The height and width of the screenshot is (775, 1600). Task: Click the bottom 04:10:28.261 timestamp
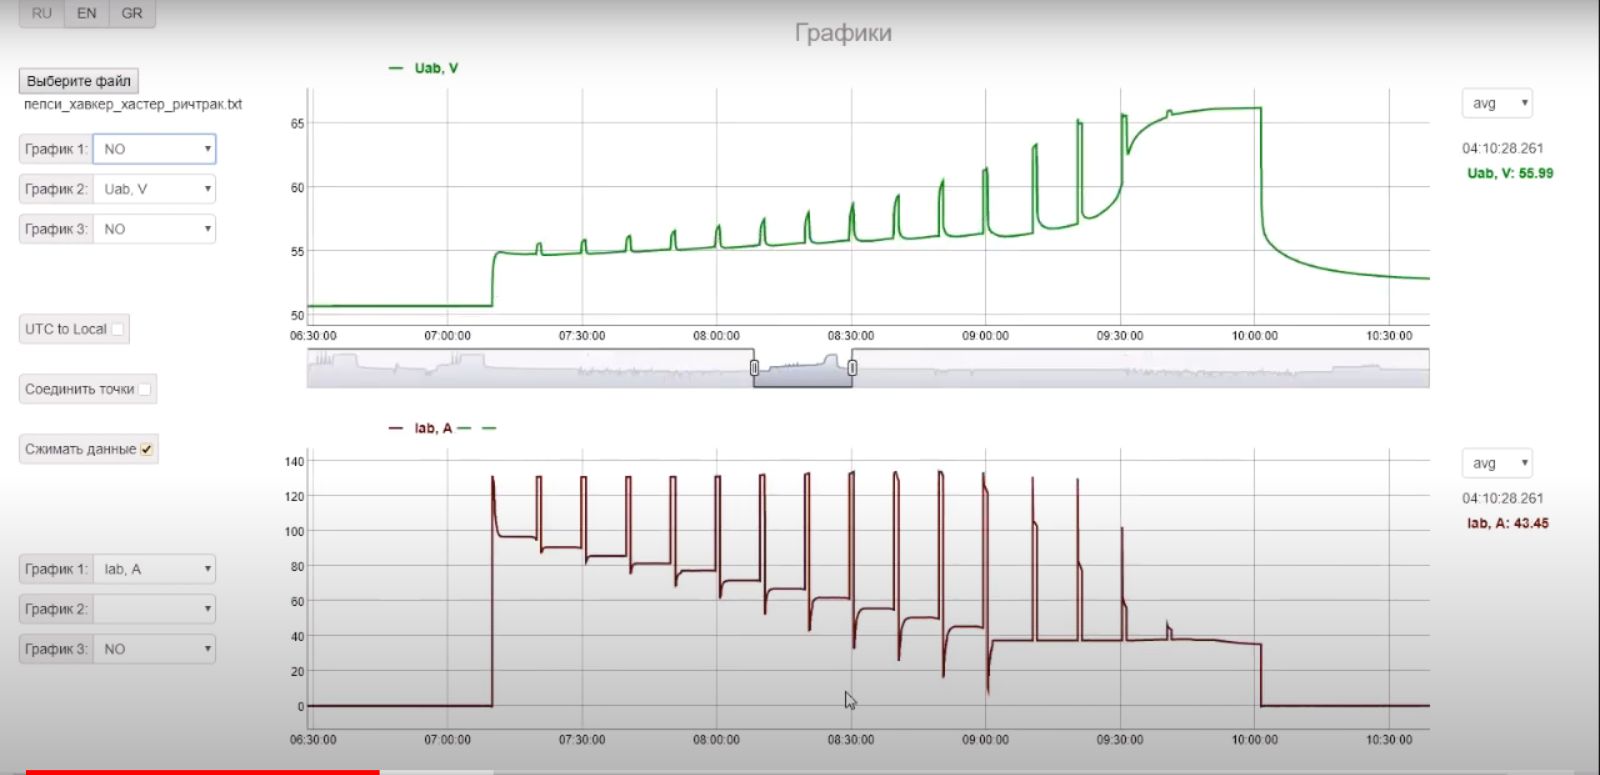pyautogui.click(x=1503, y=498)
